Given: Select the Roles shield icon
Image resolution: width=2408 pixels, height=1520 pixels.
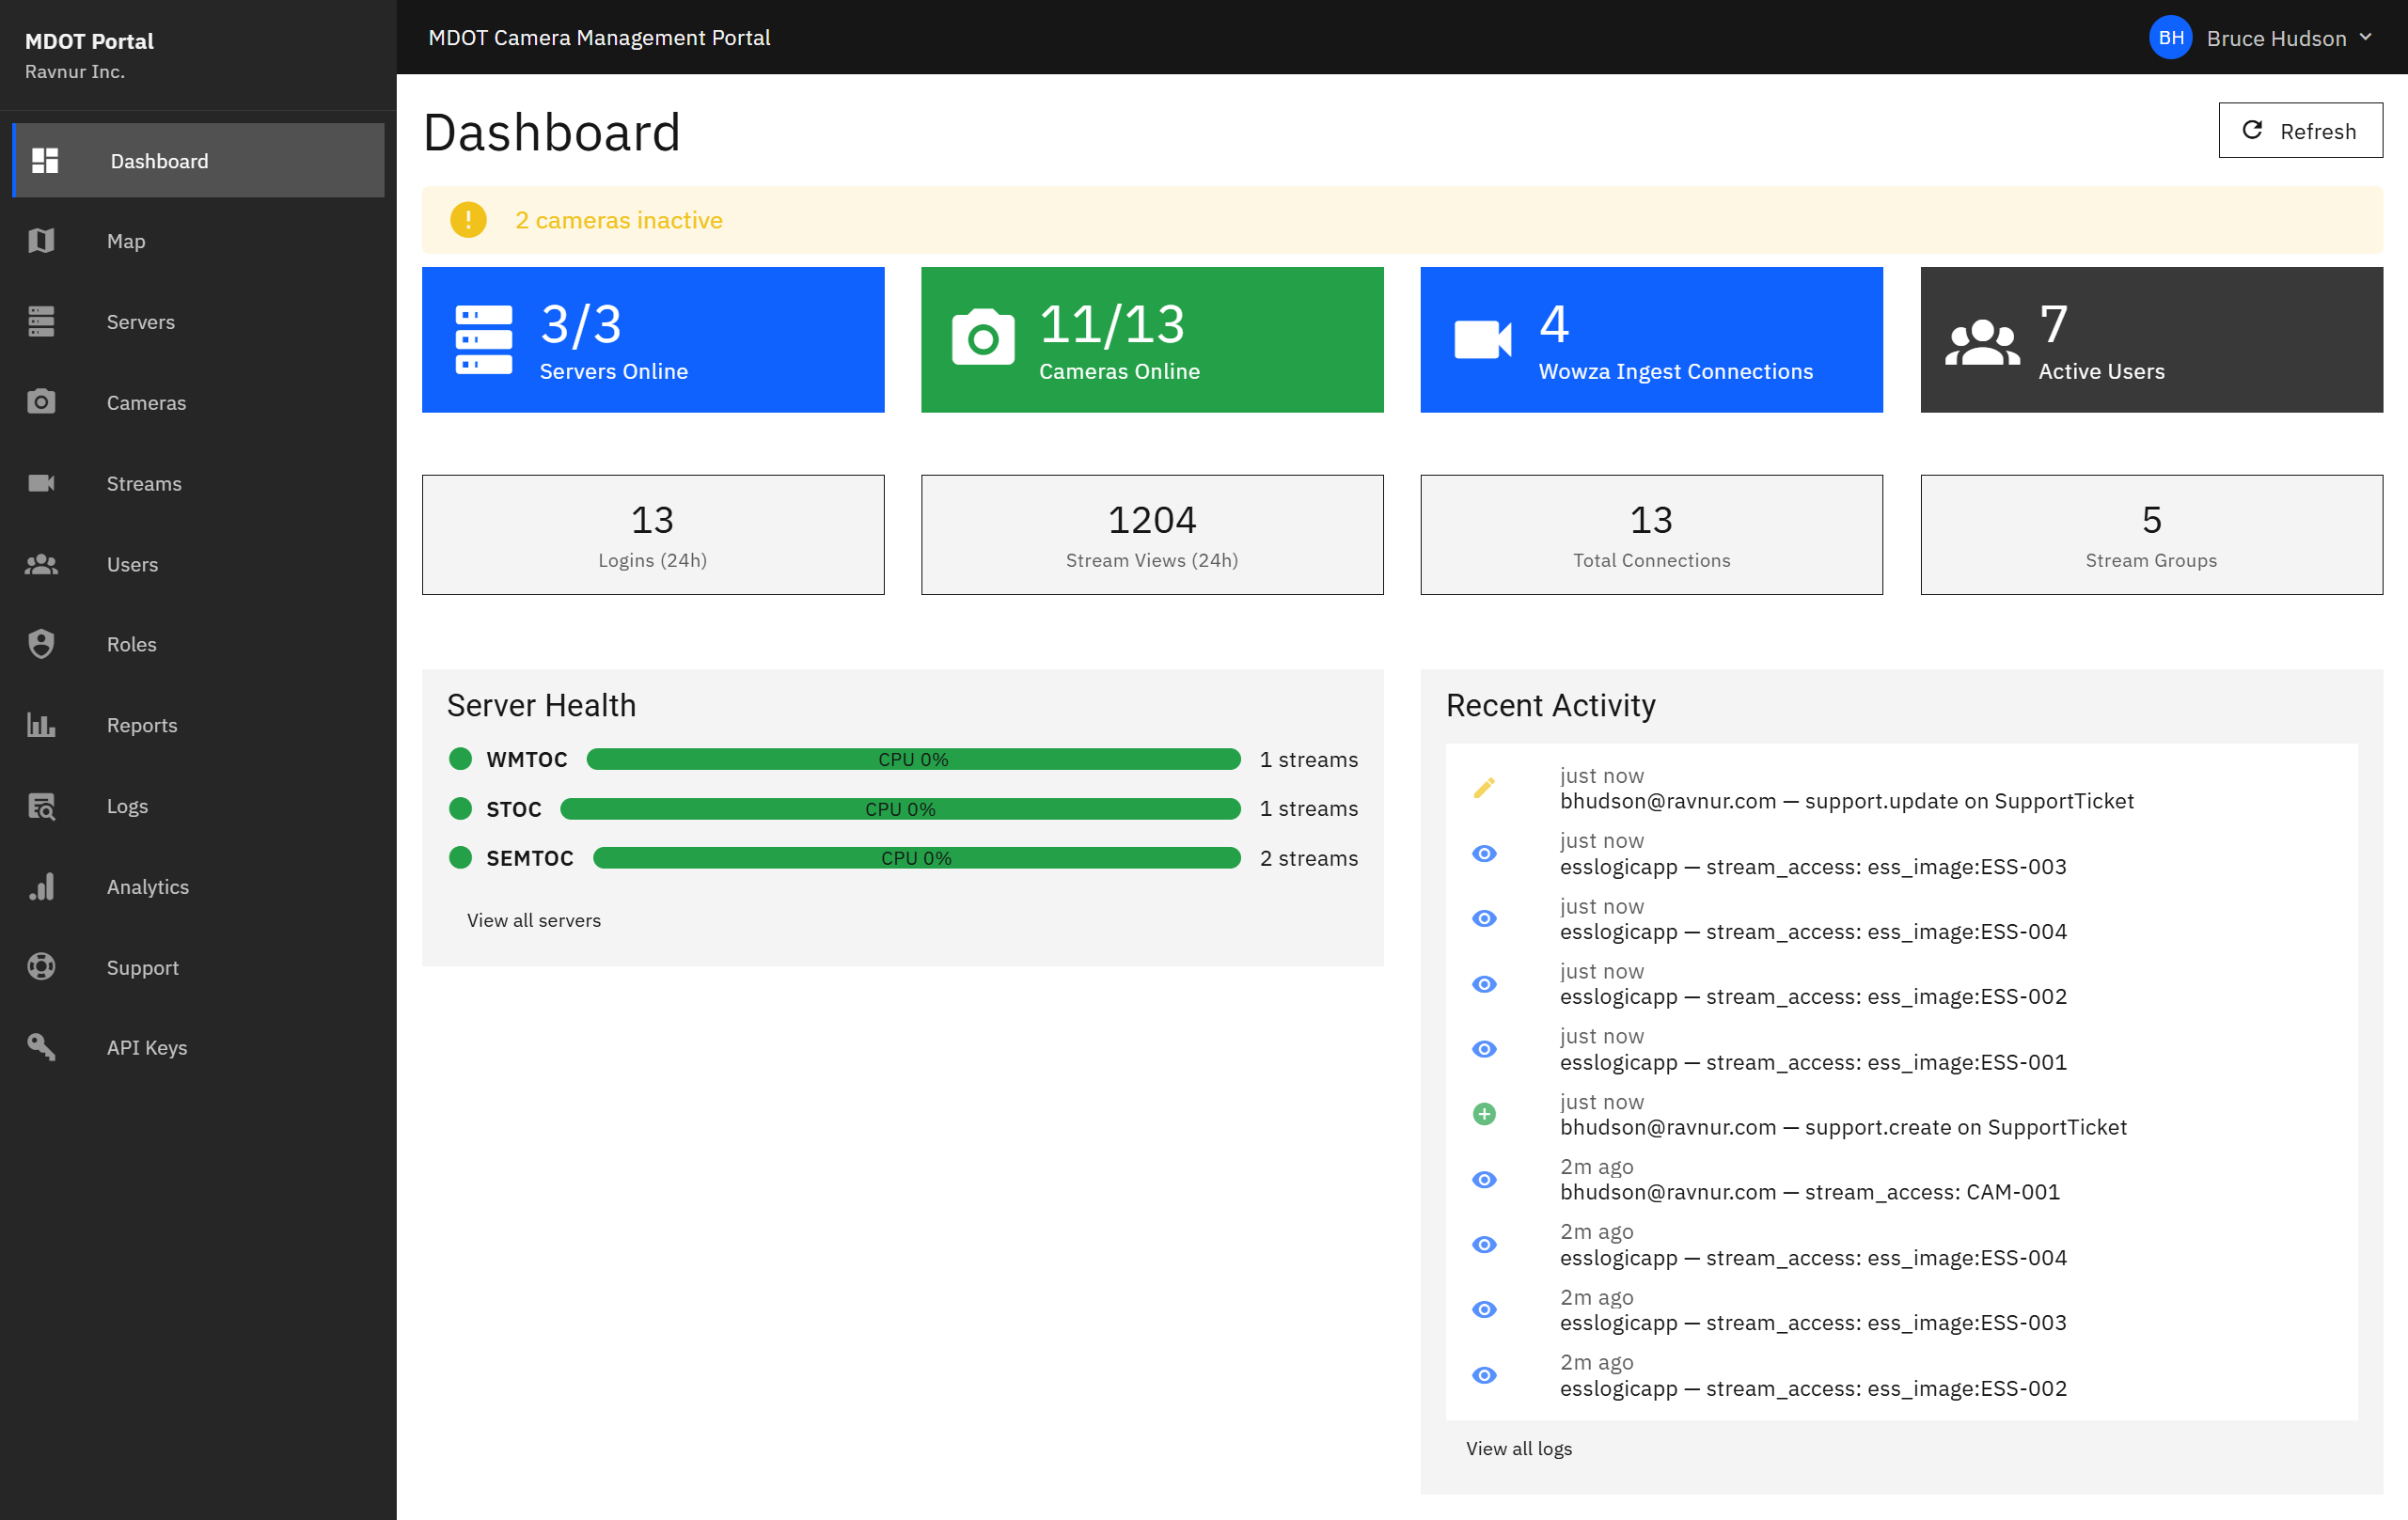Looking at the screenshot, I should pos(41,644).
